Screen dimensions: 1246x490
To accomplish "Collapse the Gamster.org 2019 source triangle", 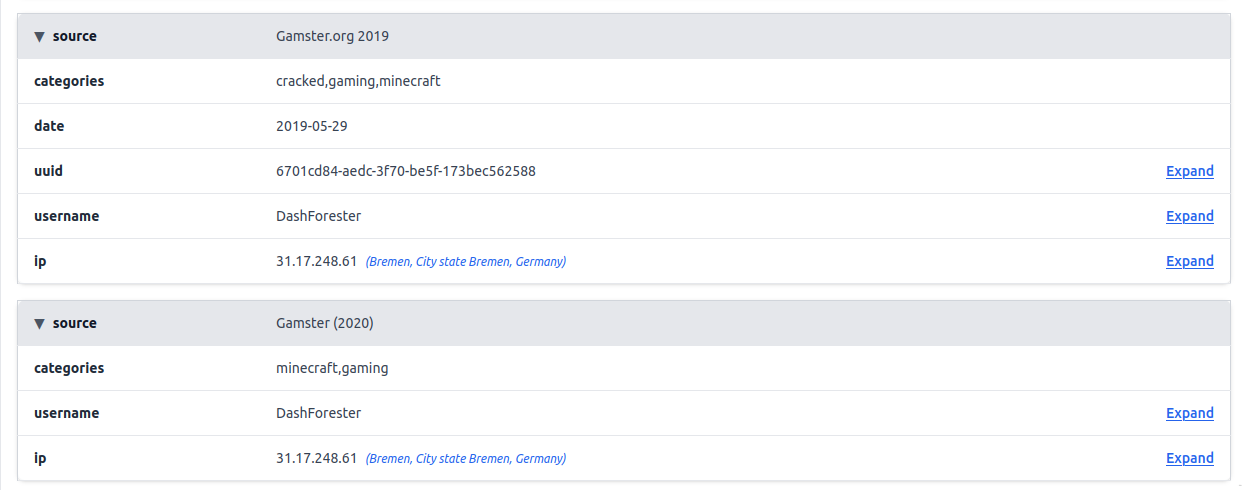I will click(39, 37).
